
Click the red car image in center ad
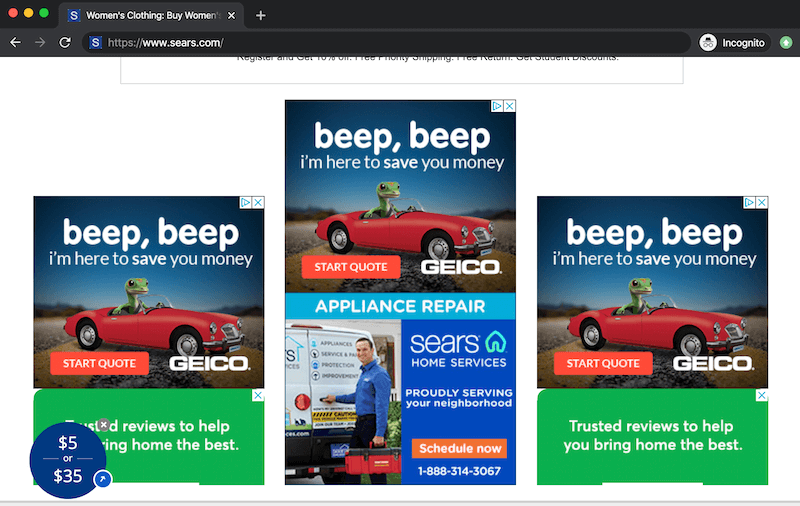(x=405, y=232)
